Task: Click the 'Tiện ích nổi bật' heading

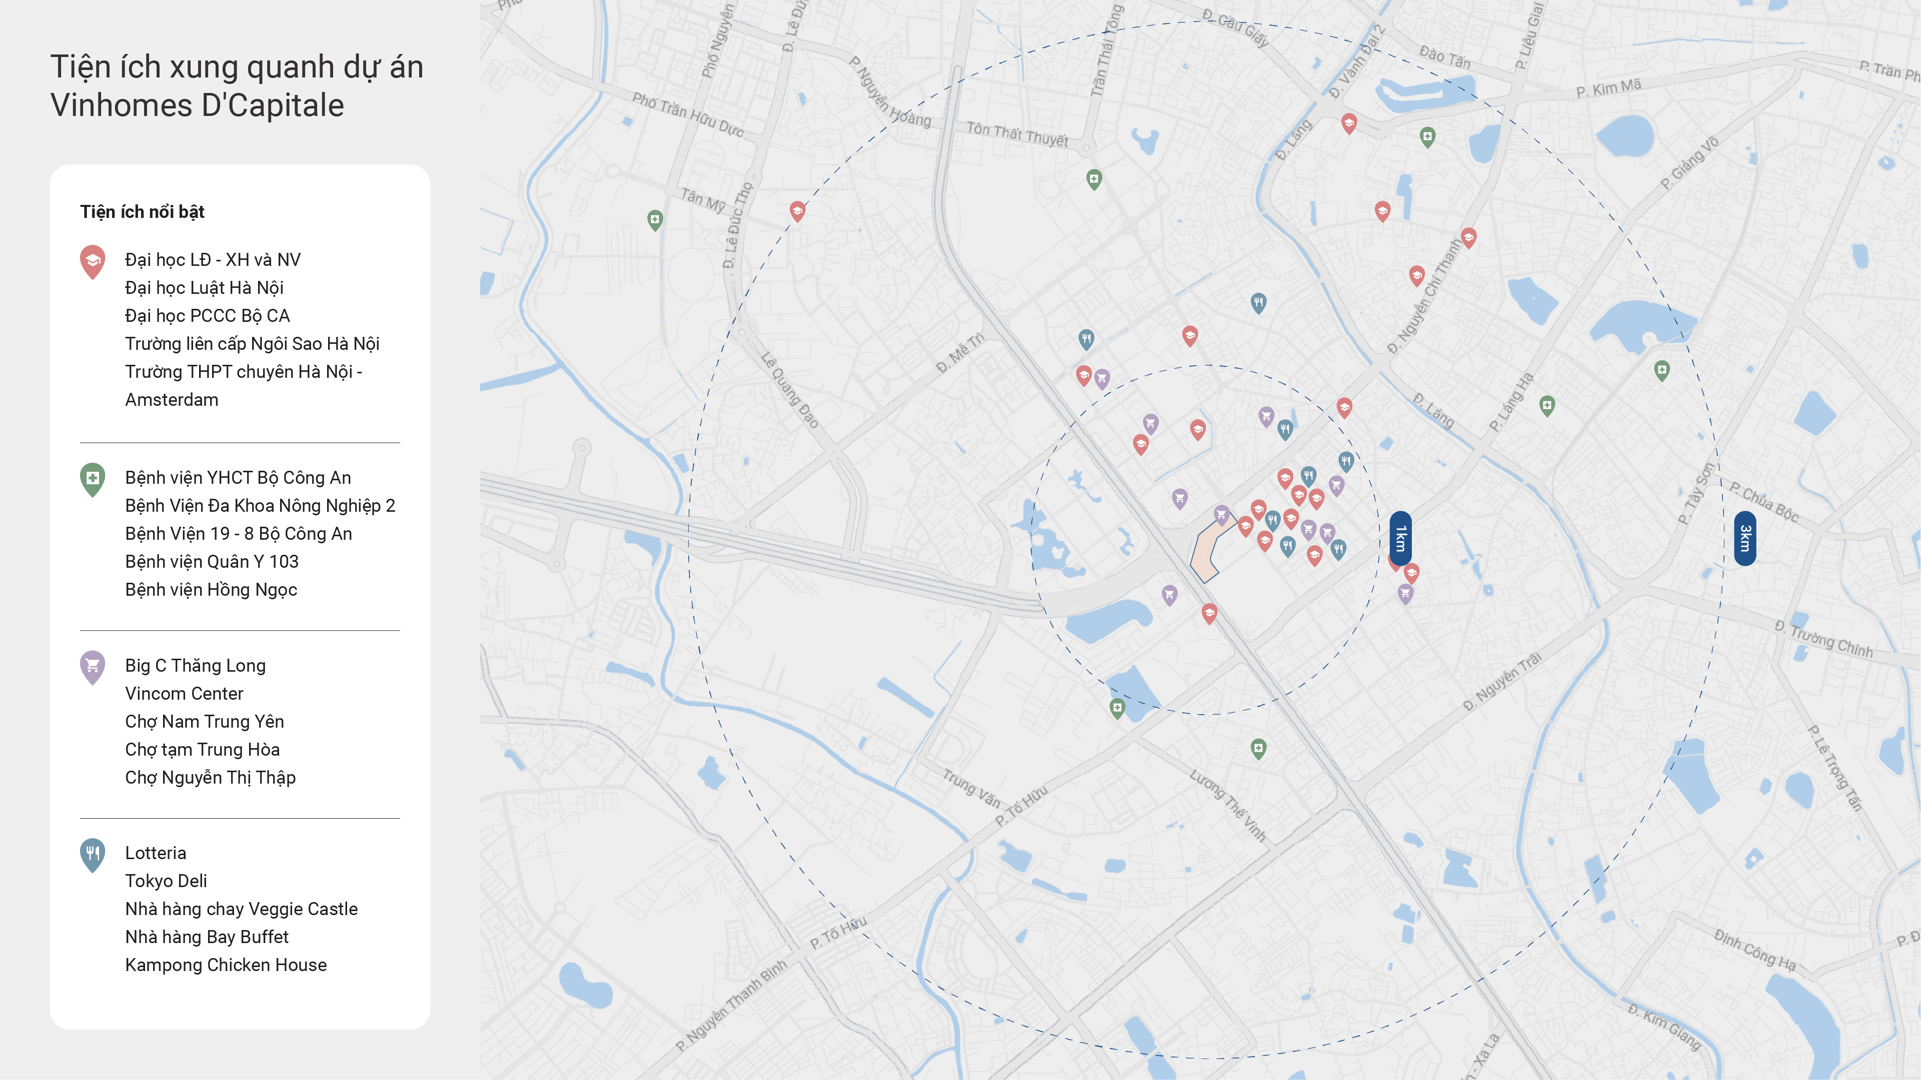Action: pyautogui.click(x=142, y=212)
